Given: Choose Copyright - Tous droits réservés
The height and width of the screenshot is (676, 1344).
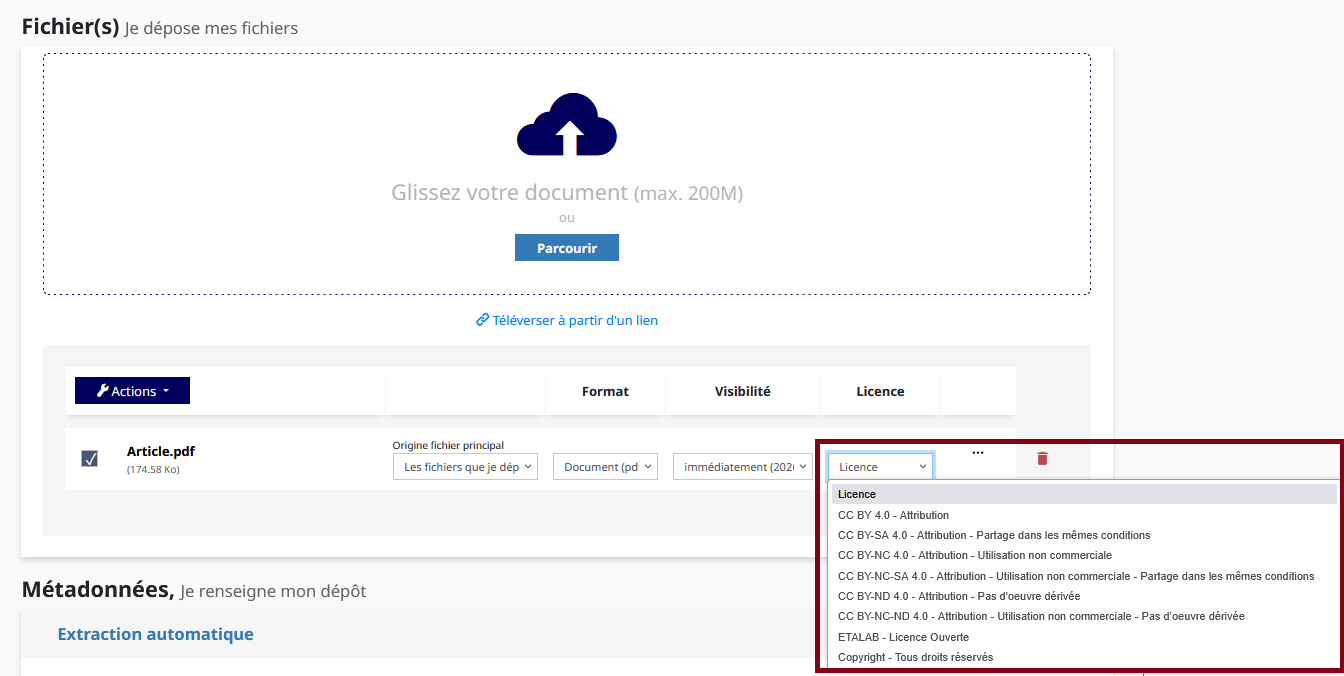Looking at the screenshot, I should tap(915, 657).
